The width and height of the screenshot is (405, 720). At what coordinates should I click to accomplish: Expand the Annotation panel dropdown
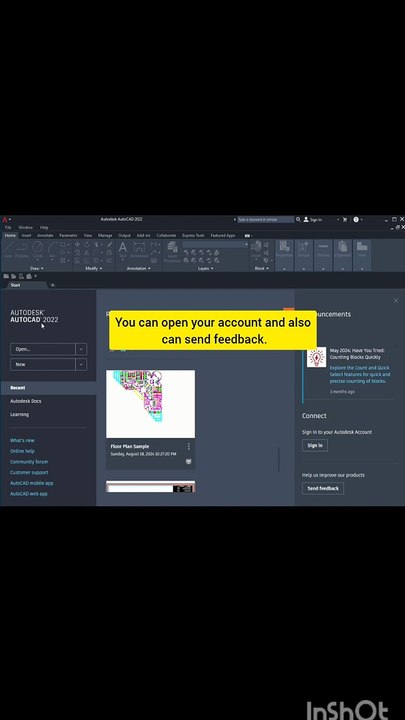pyautogui.click(x=138, y=268)
